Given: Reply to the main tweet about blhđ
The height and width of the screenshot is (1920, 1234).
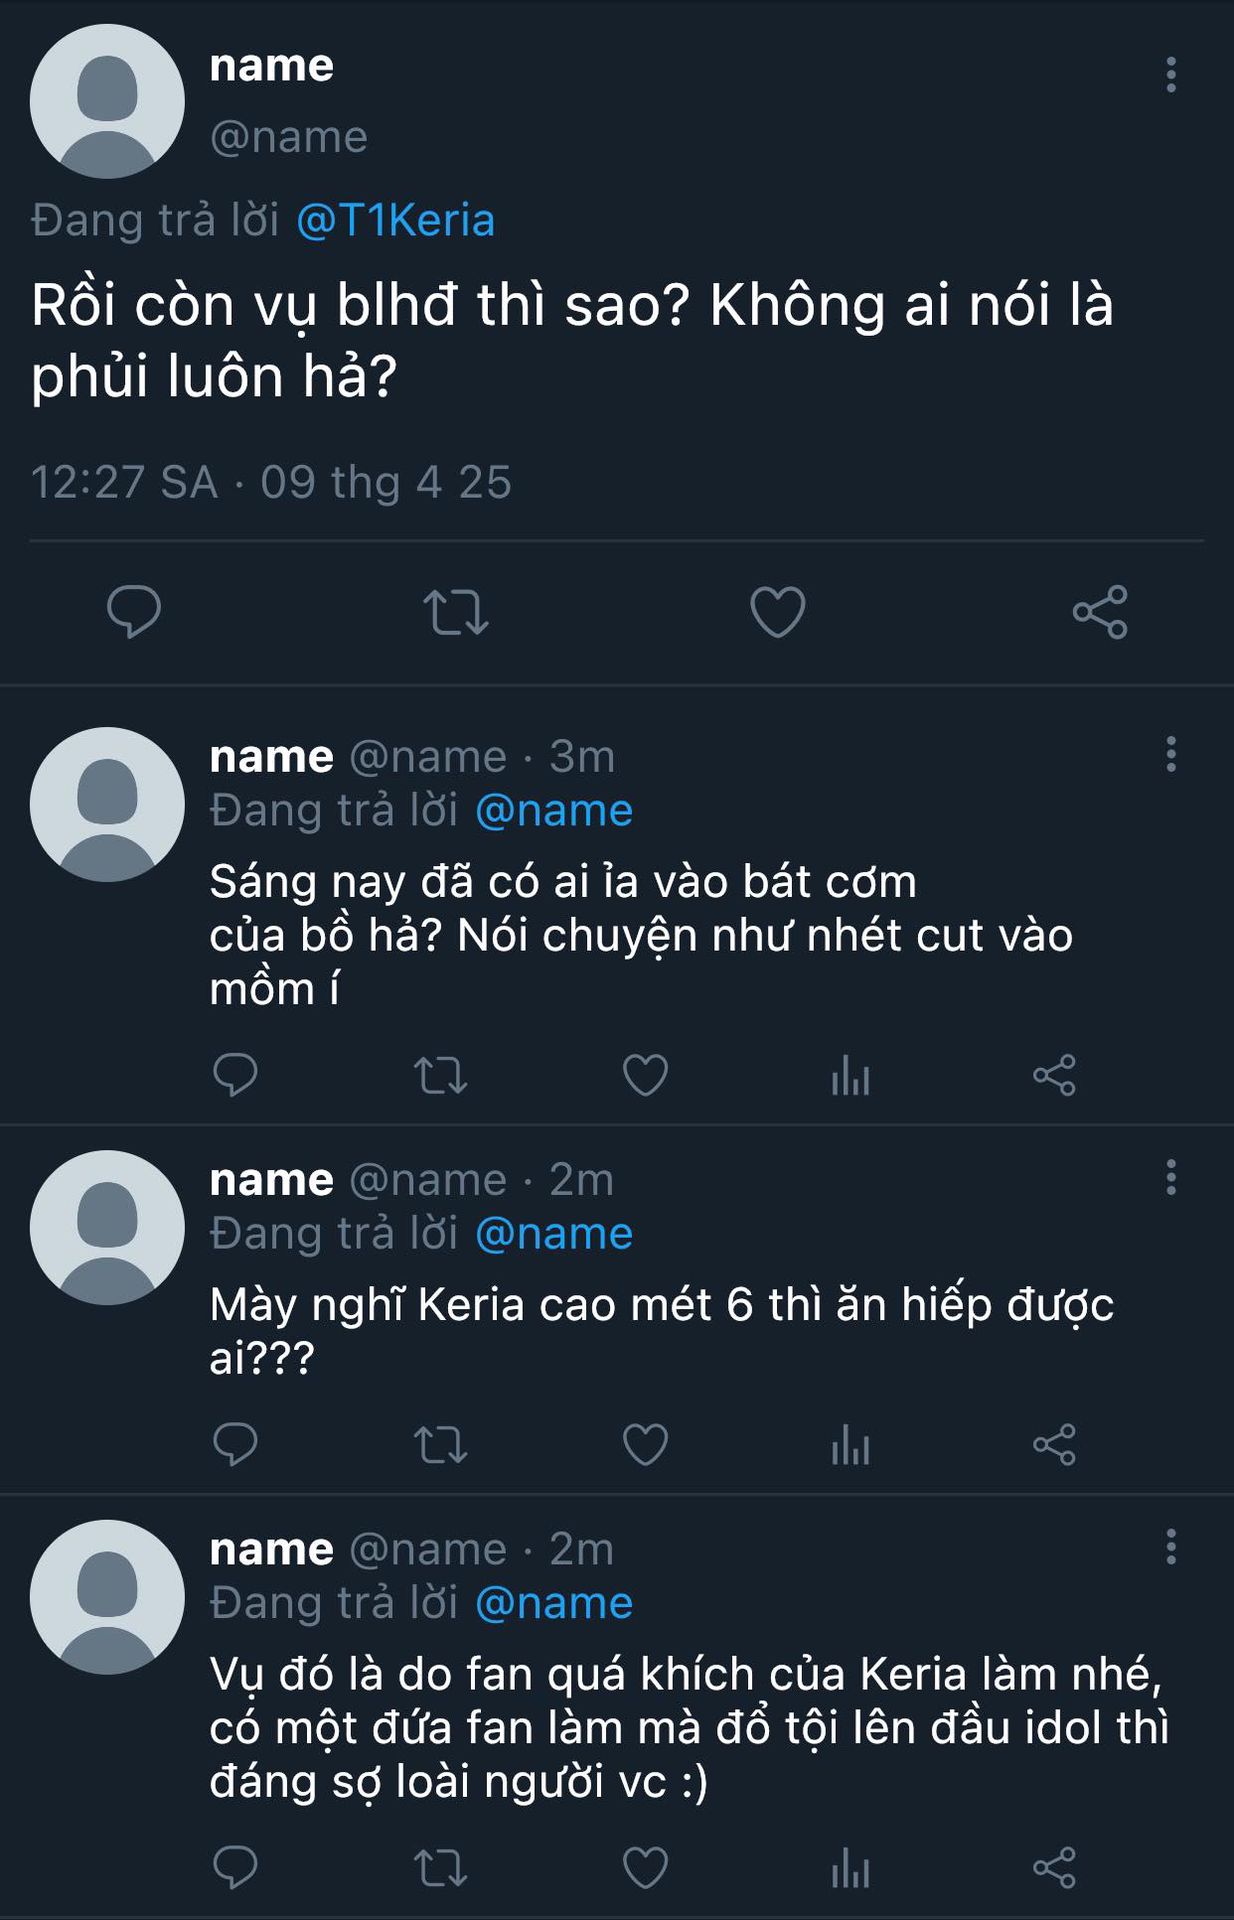Looking at the screenshot, I should [134, 611].
